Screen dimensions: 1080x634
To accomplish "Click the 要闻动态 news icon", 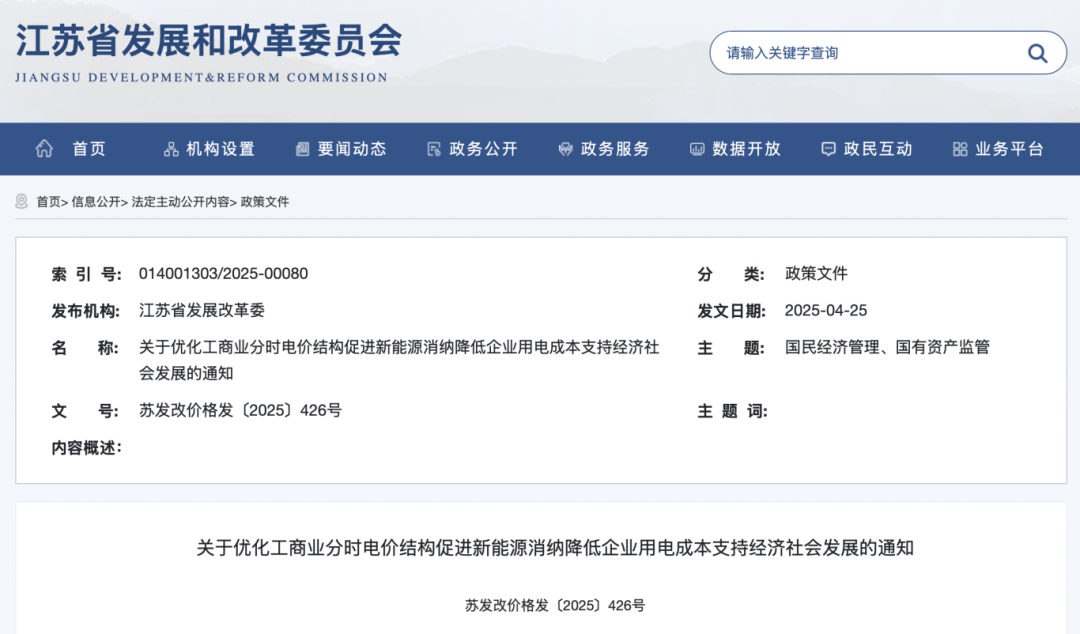I will [301, 148].
